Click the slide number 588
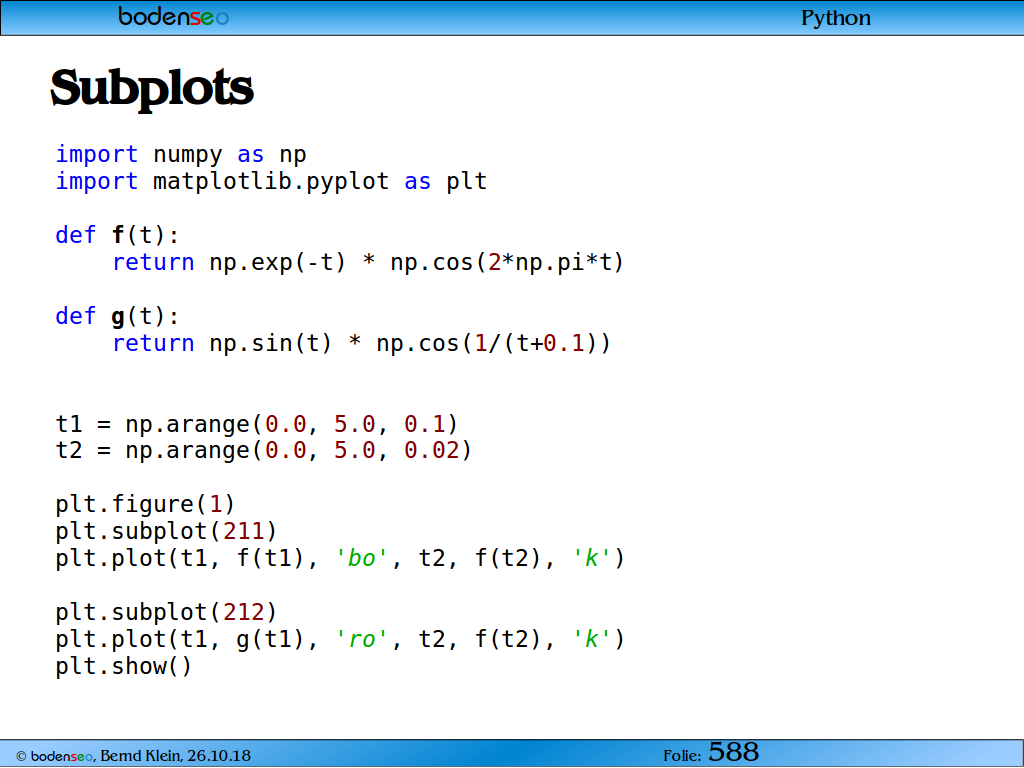Screen dimensions: 1024x768 coord(733,752)
